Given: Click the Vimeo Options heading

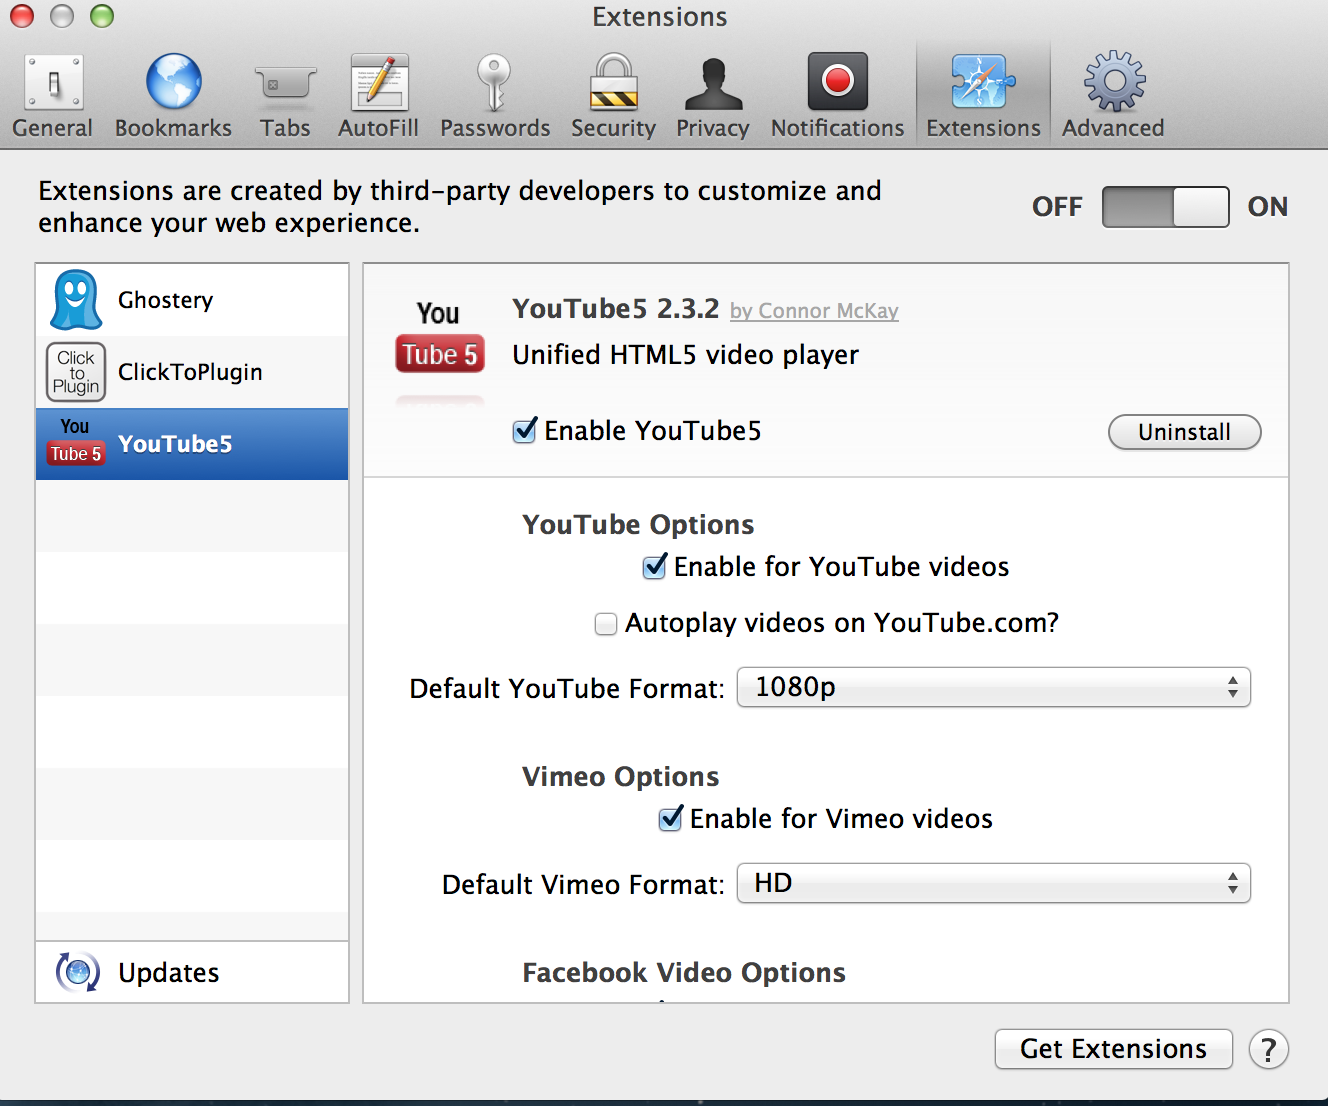Looking at the screenshot, I should point(621,777).
